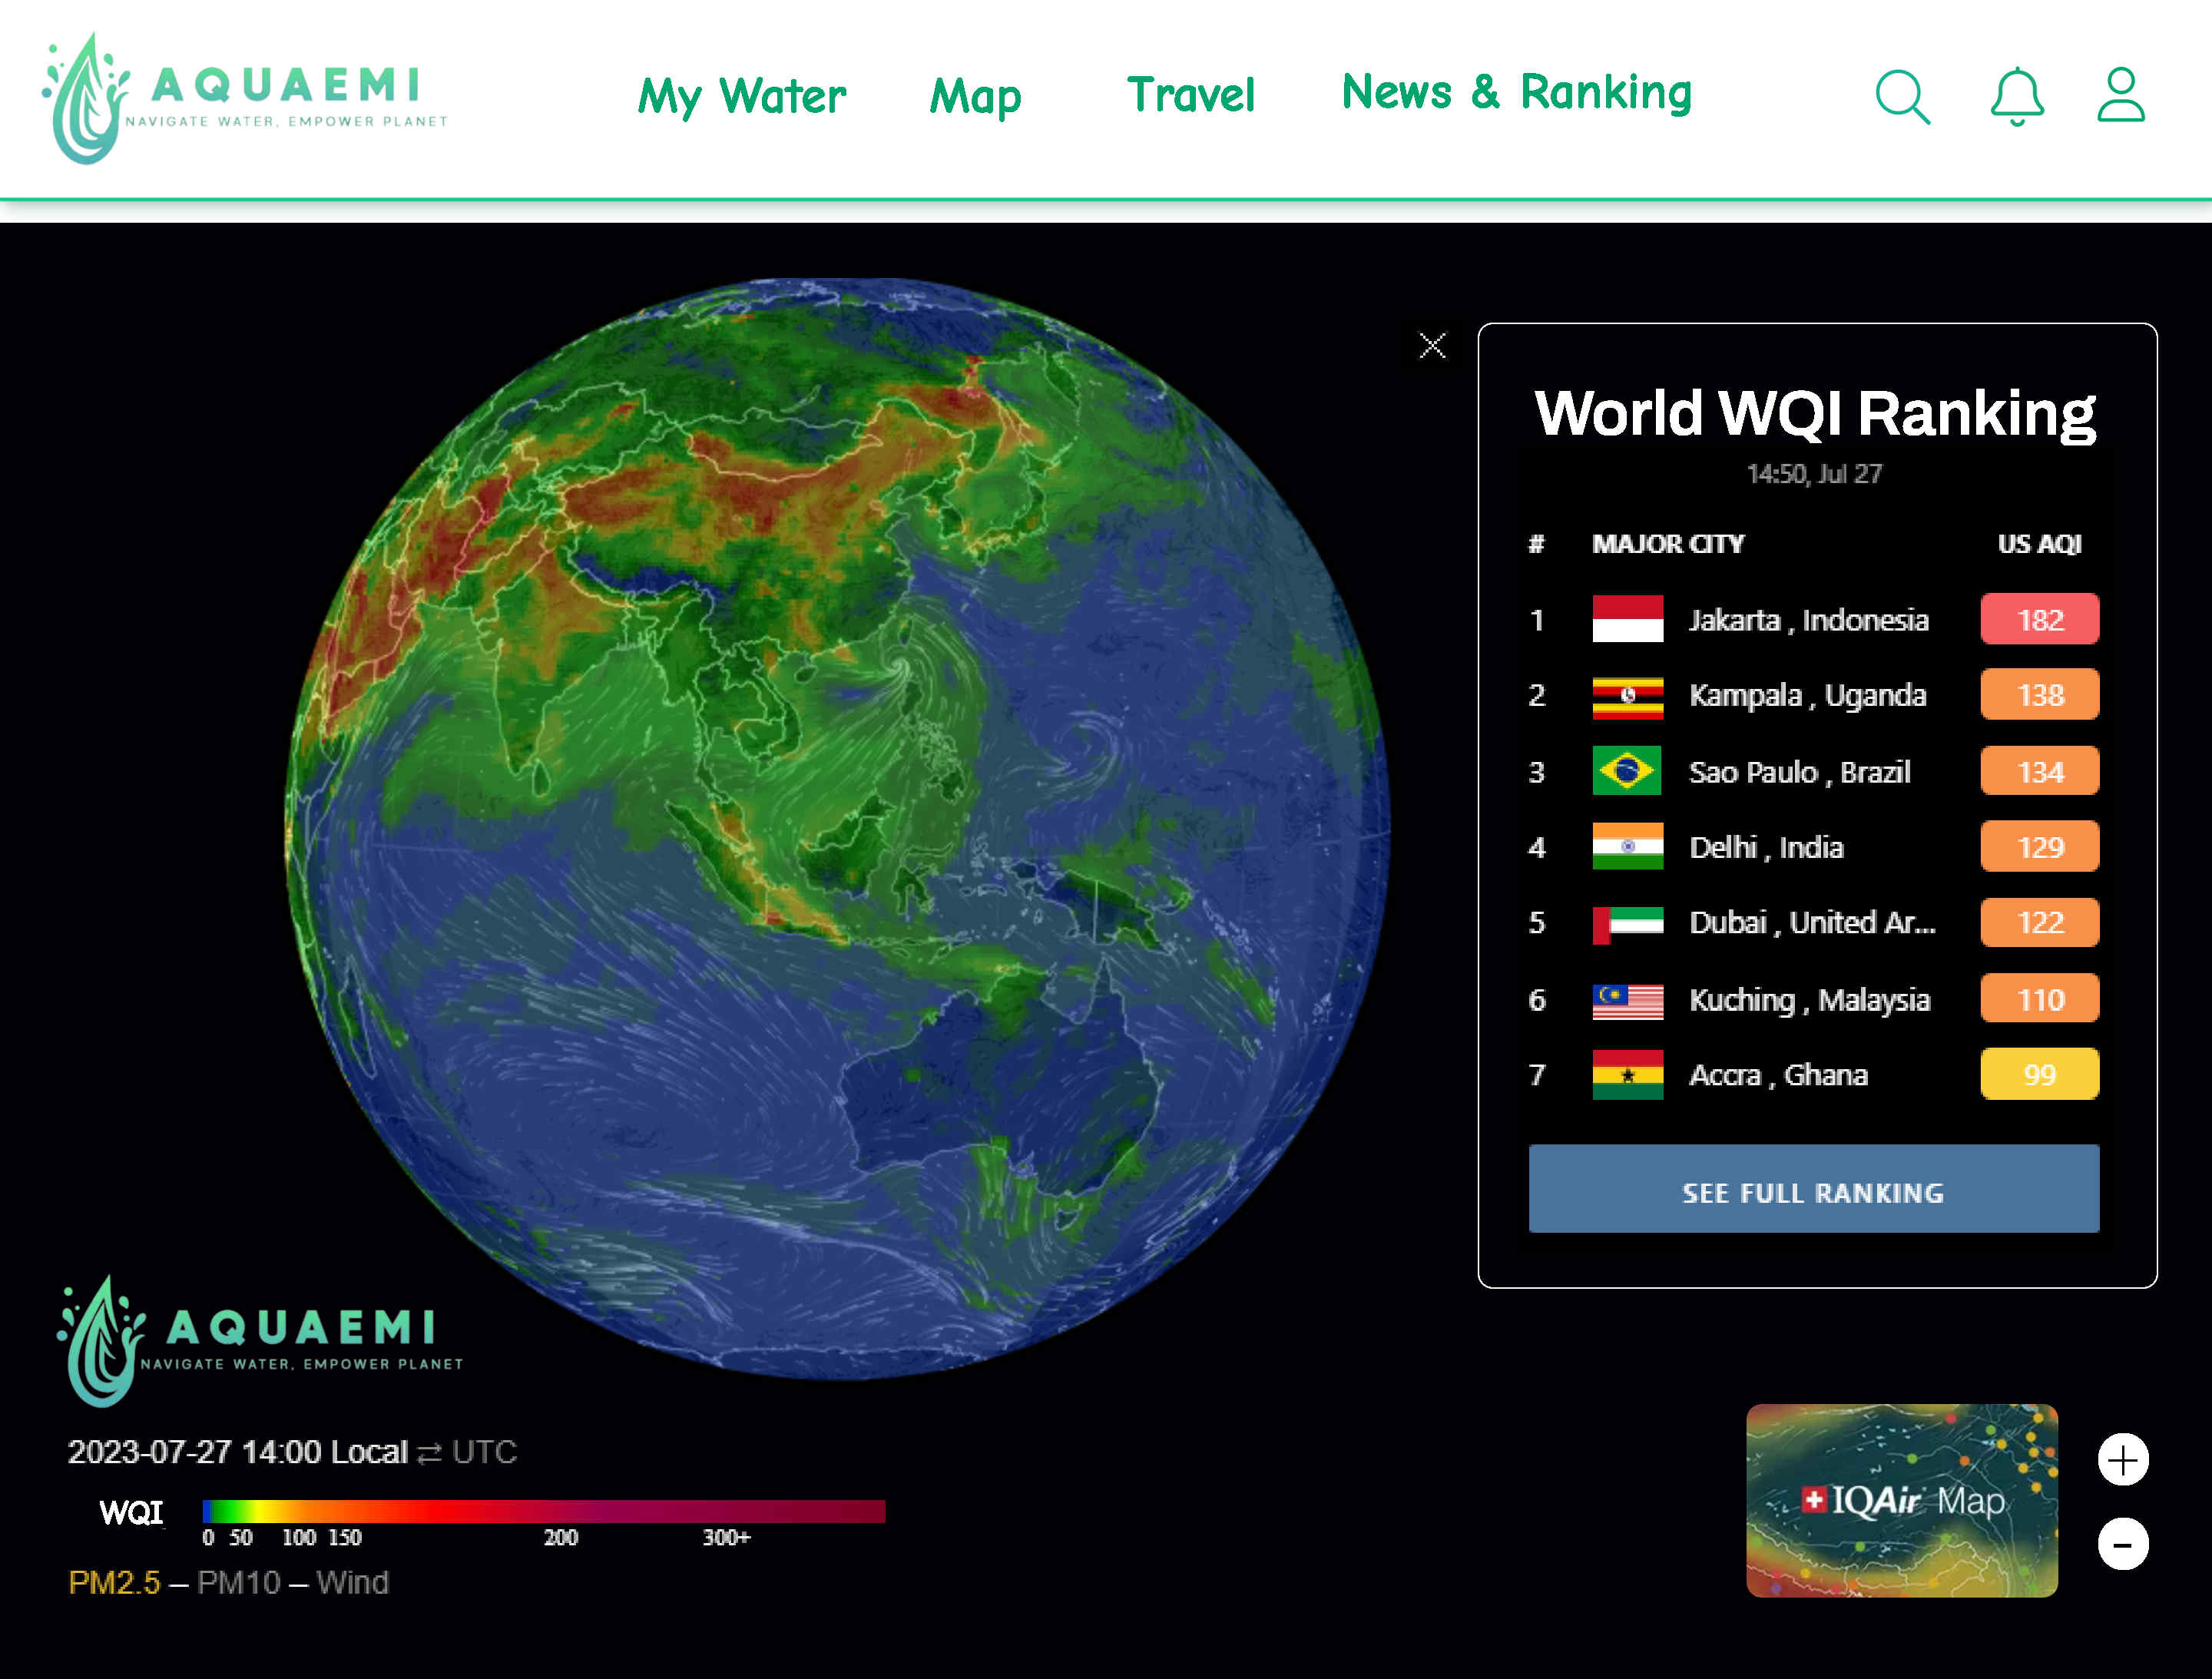Select the PM2.5 layer option
Screen dimensions: 2212x1679
(x=114, y=1582)
